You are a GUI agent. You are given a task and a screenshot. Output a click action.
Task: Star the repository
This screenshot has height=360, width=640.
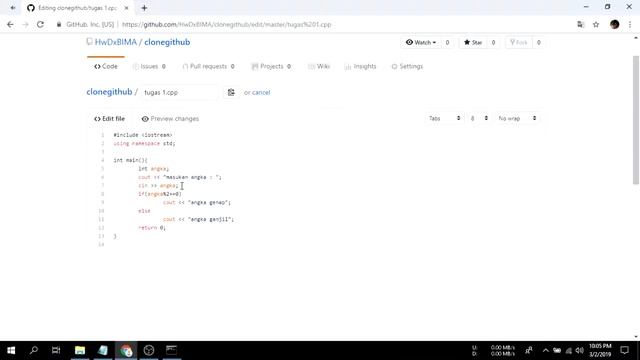[x=473, y=42]
